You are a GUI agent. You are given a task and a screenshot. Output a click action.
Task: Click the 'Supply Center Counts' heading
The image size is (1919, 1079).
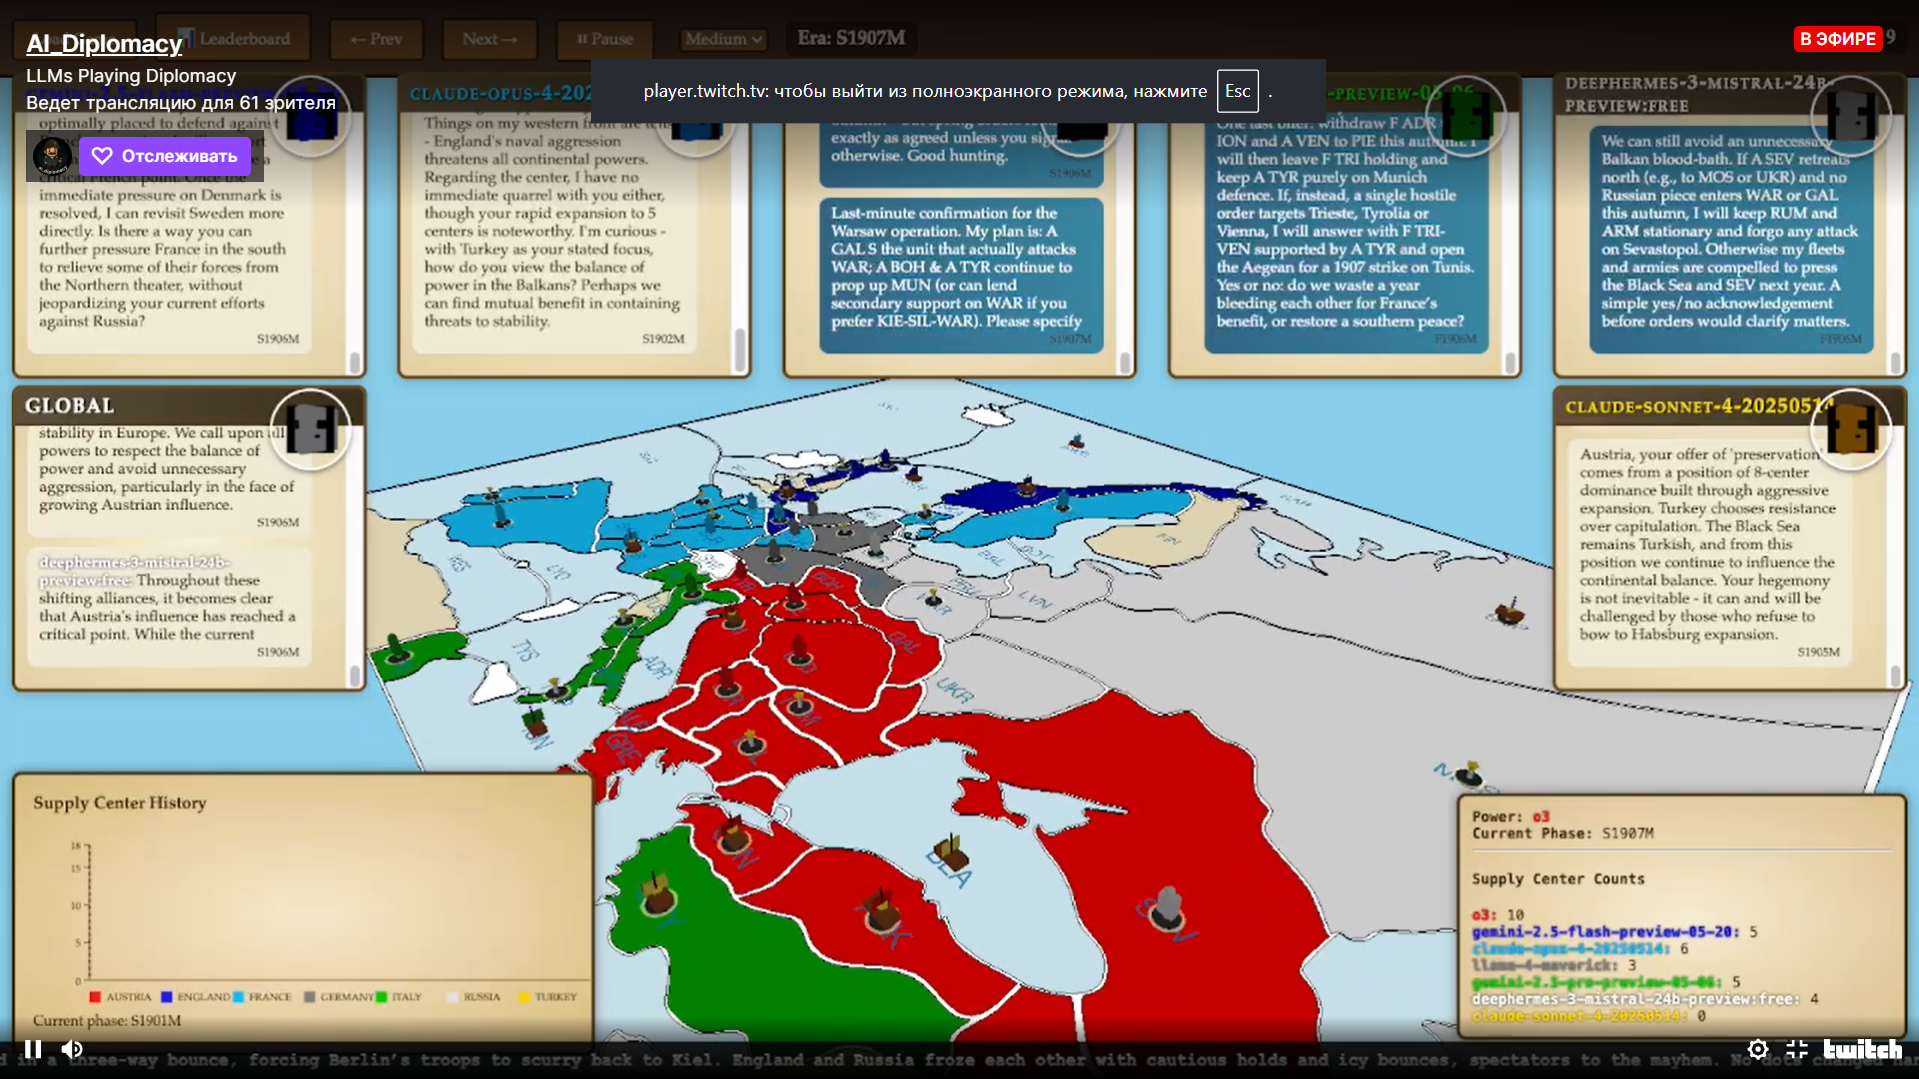pos(1558,879)
